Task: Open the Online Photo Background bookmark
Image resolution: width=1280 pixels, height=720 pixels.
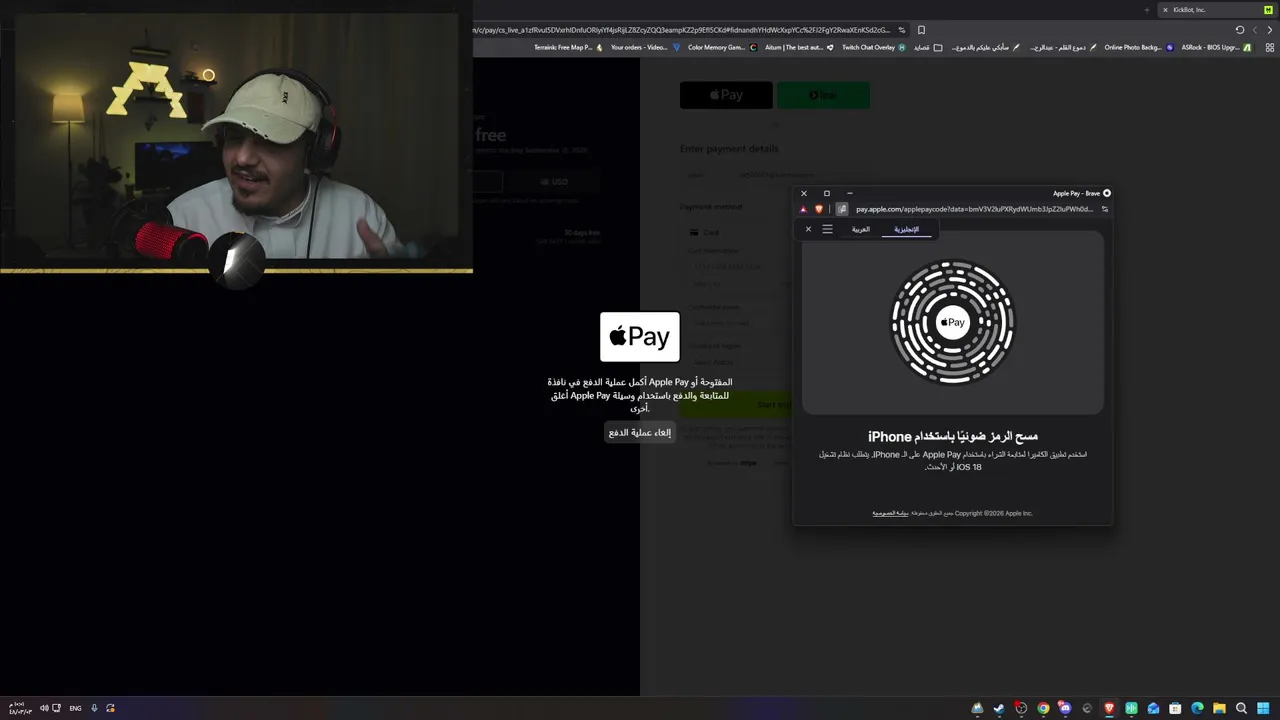Action: pos(1138,47)
